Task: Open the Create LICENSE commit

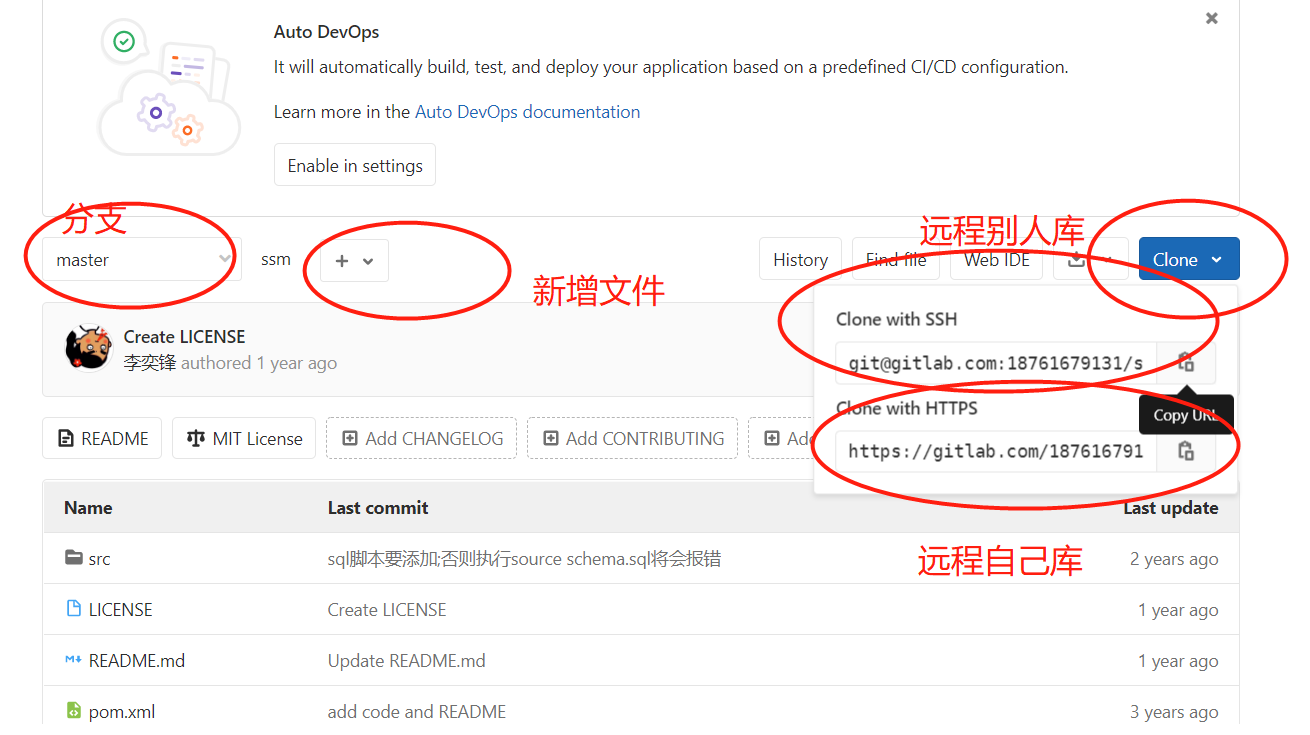Action: [x=184, y=337]
